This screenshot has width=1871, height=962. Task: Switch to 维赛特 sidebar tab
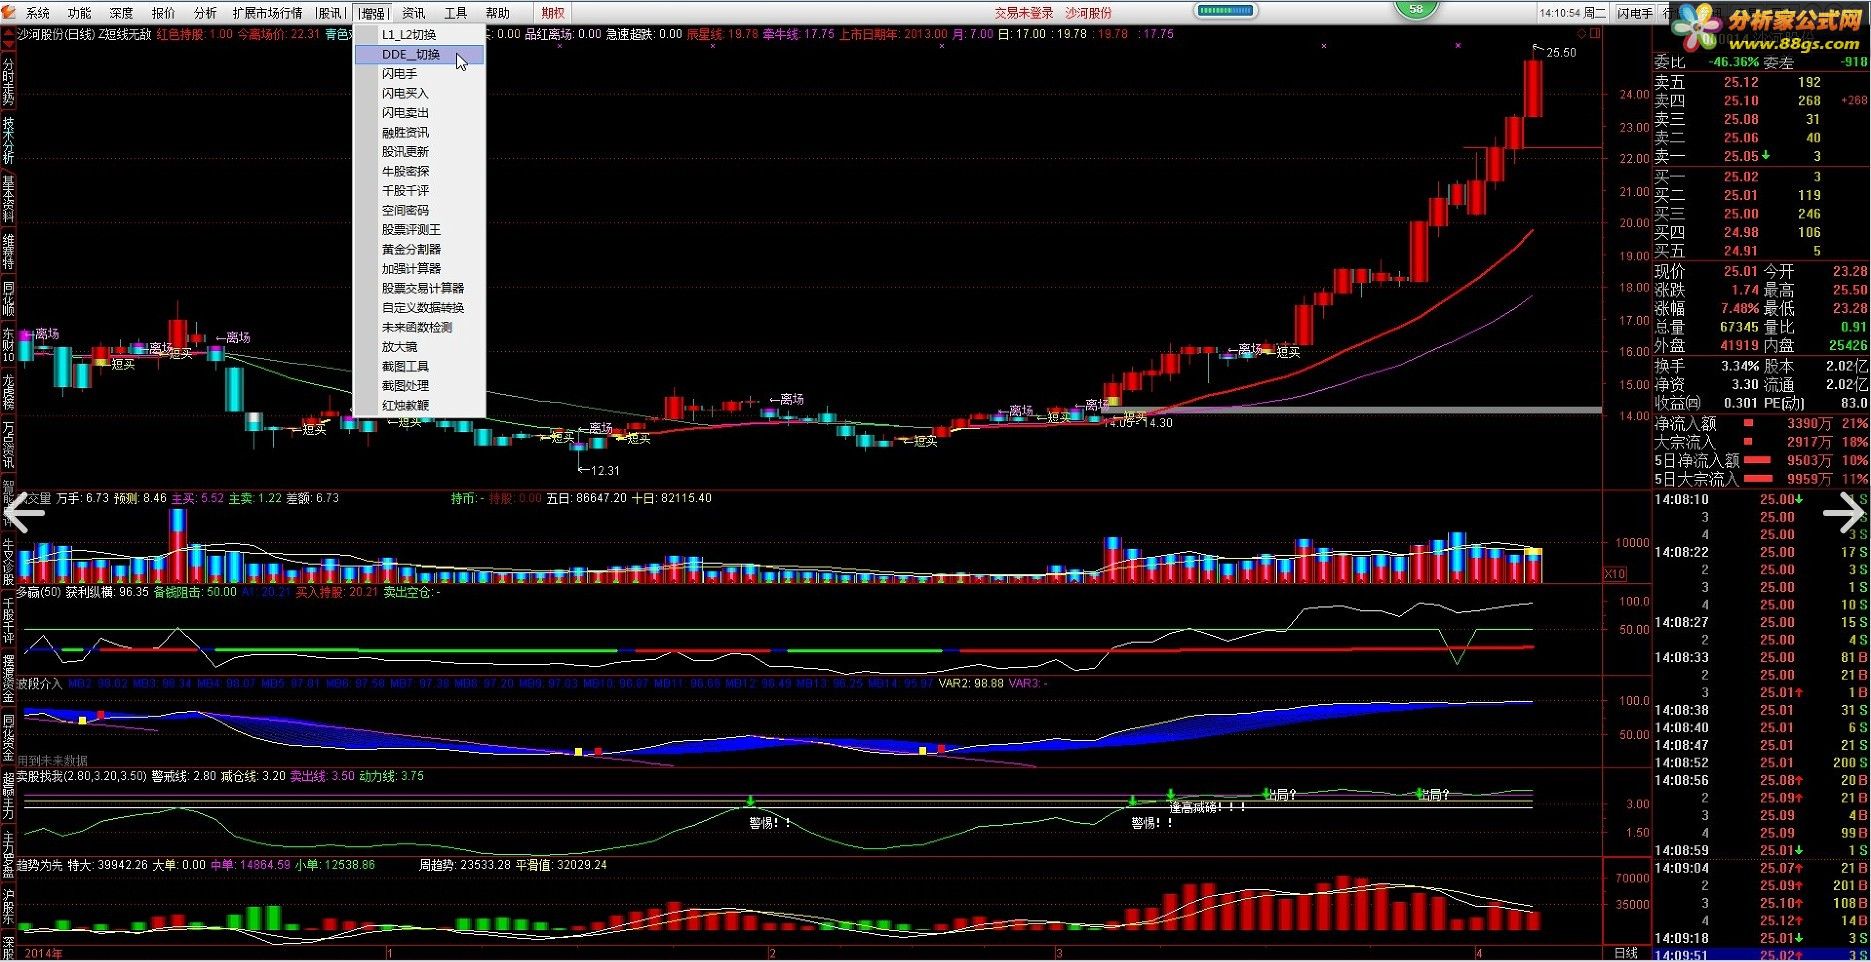(x=8, y=251)
